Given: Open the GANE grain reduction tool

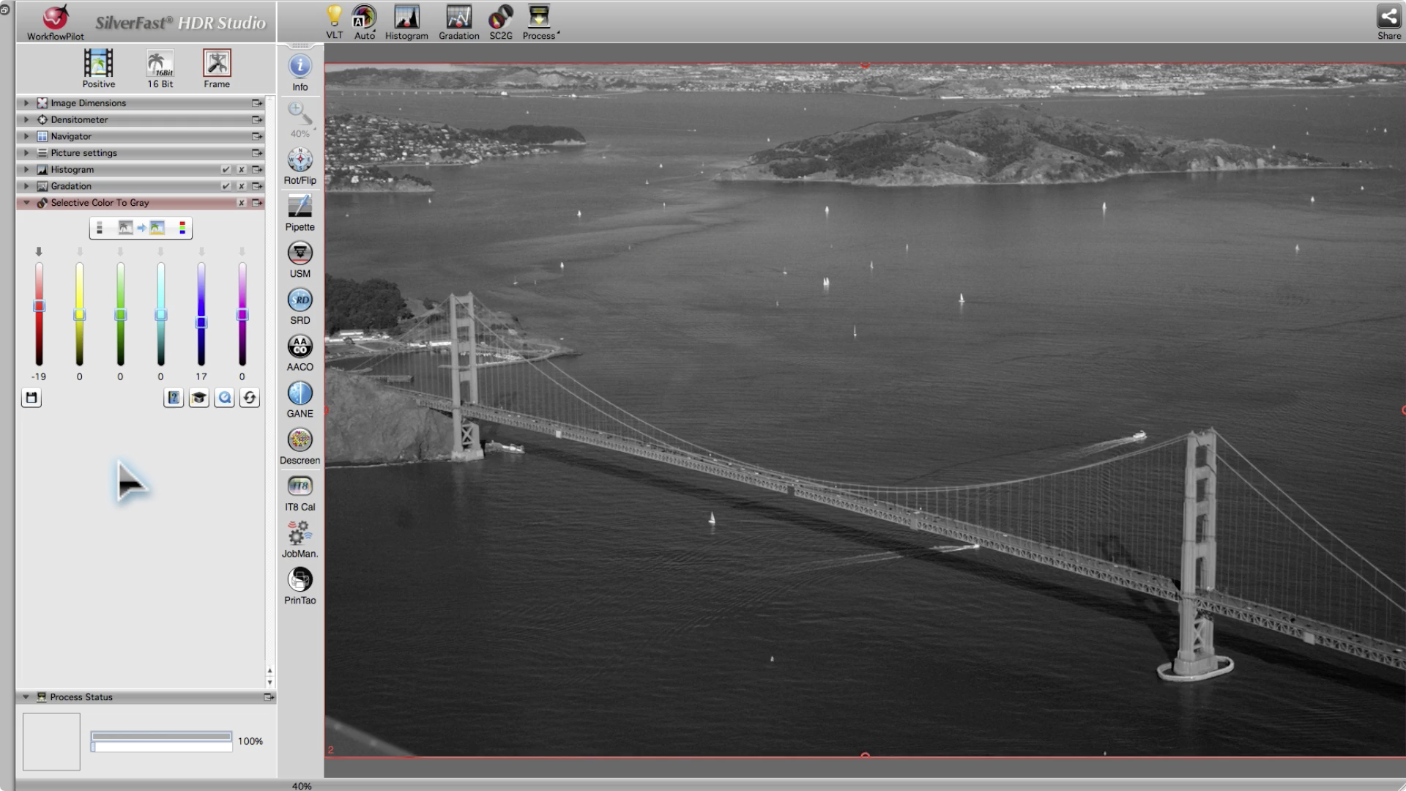Looking at the screenshot, I should (300, 394).
